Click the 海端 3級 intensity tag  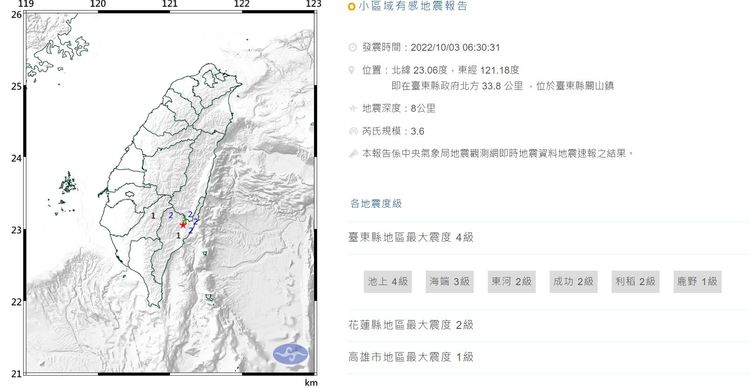coord(449,281)
